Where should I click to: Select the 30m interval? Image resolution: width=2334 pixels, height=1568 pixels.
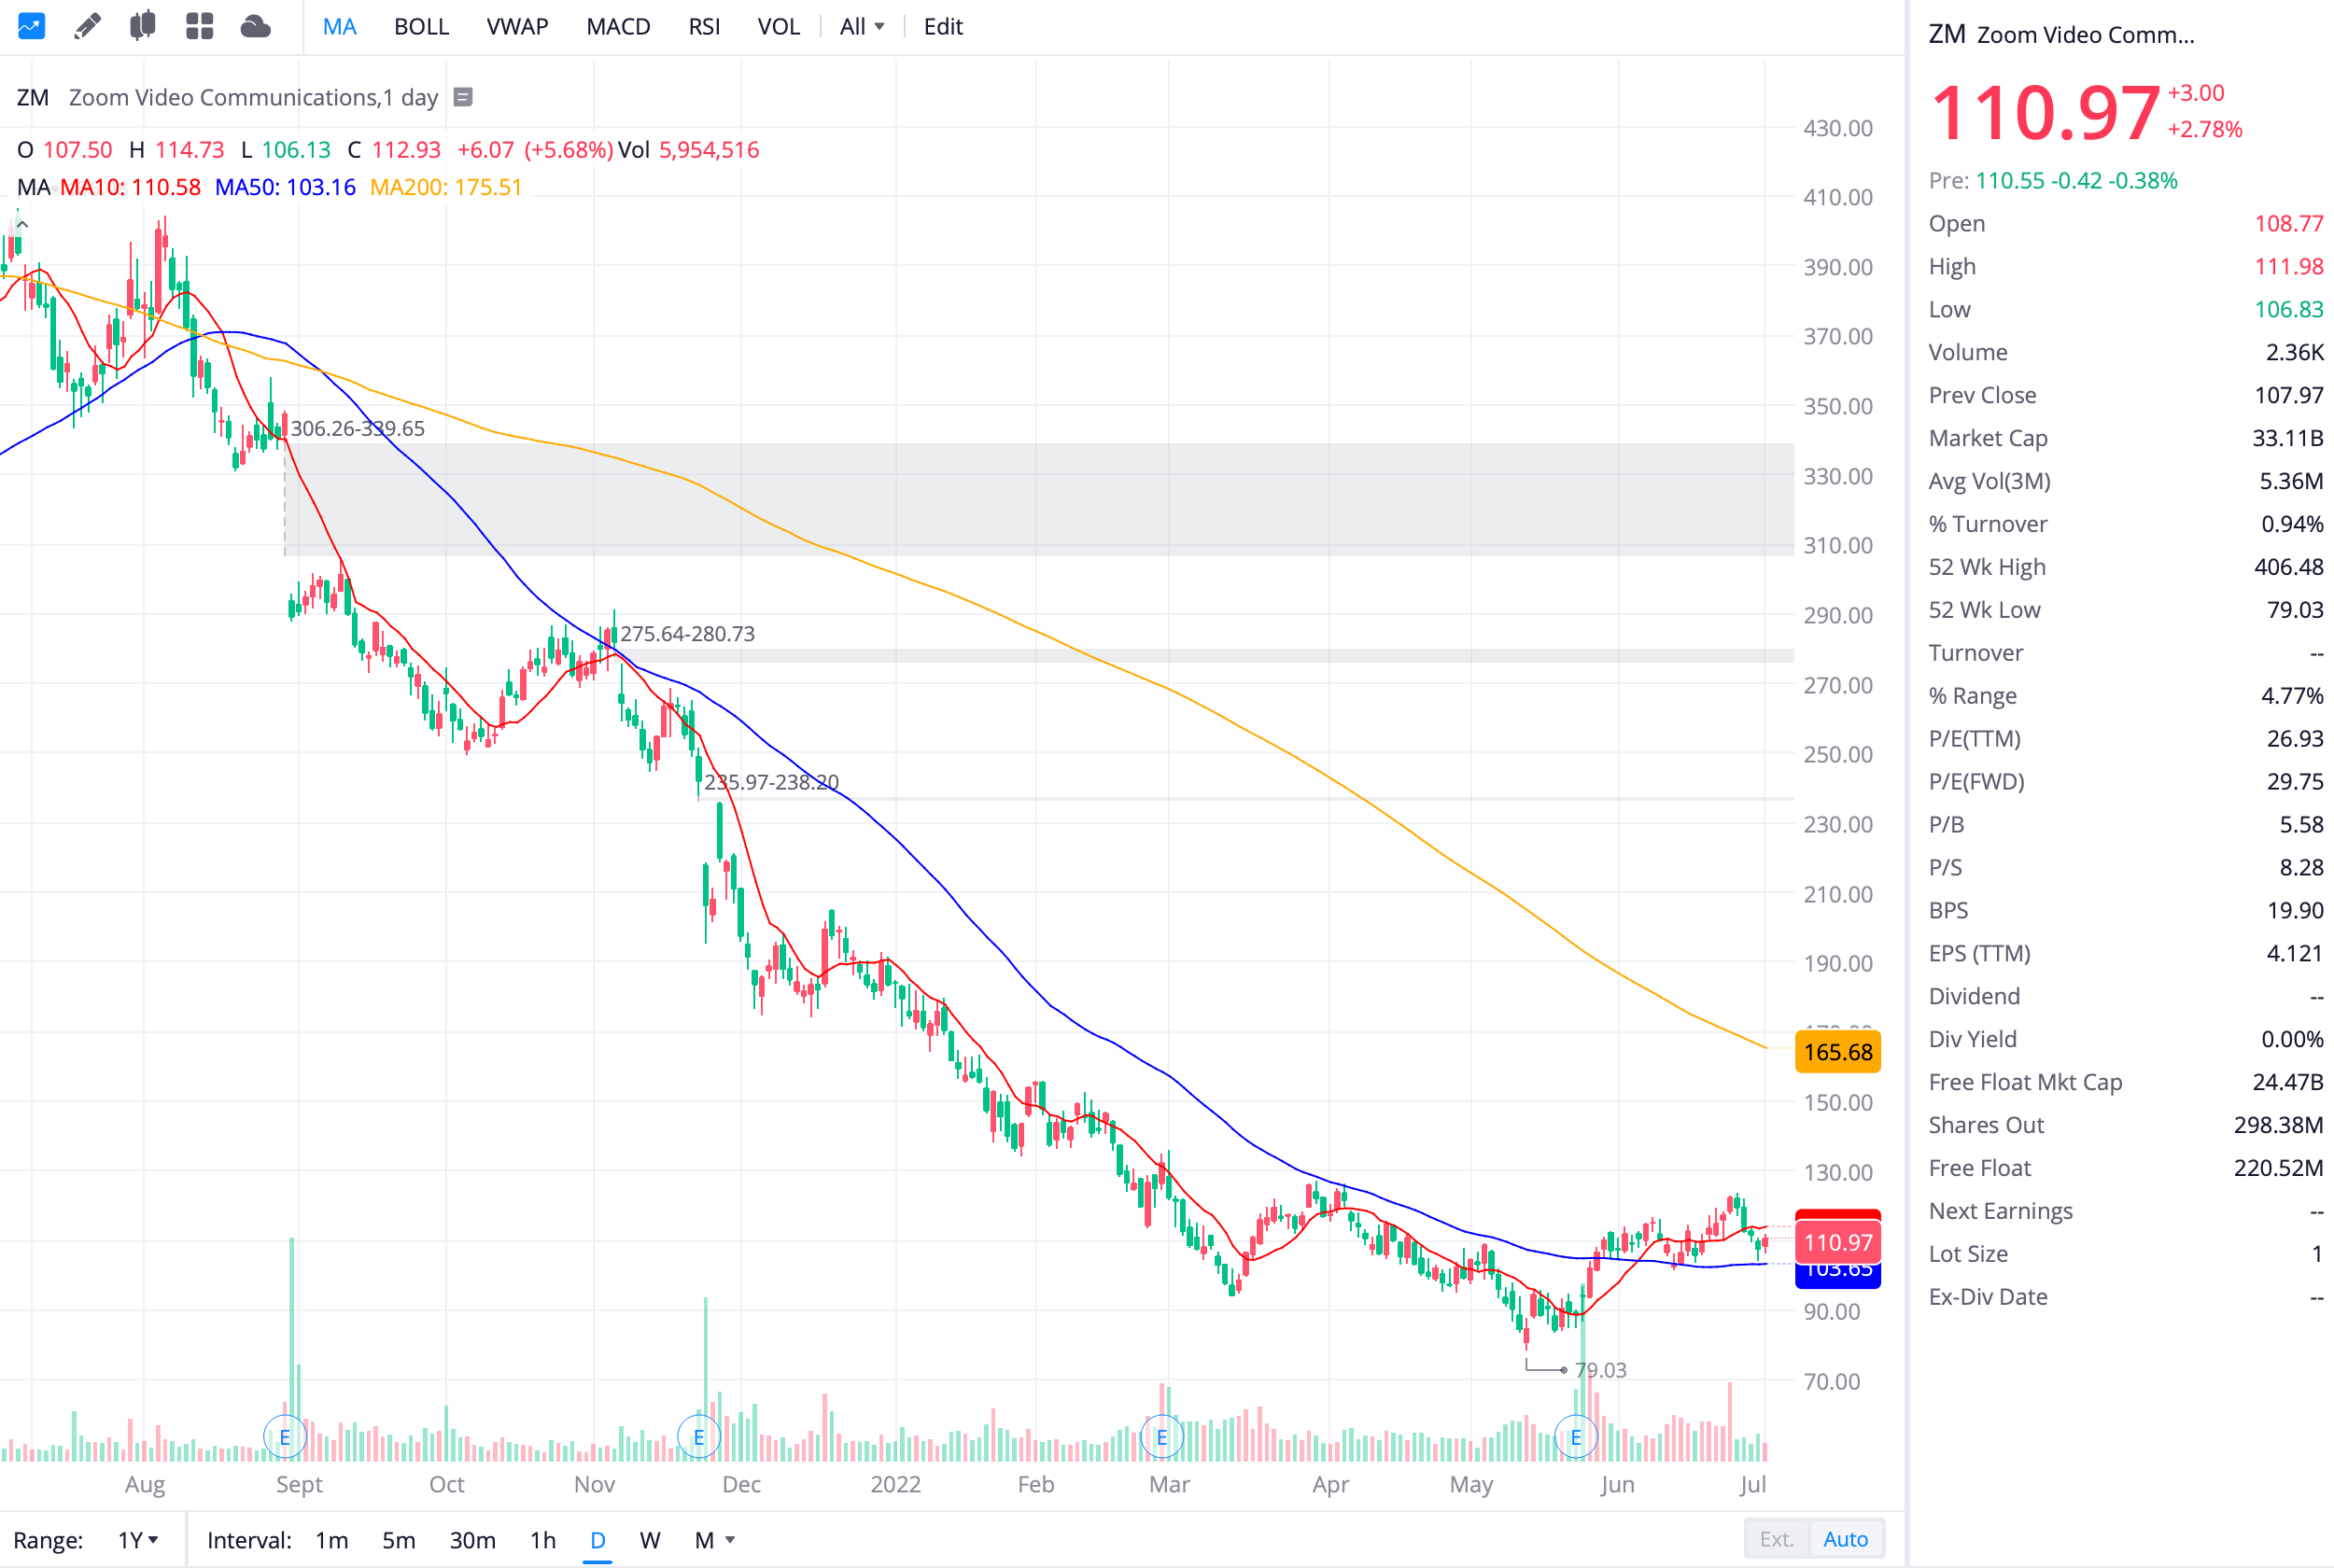(x=472, y=1540)
